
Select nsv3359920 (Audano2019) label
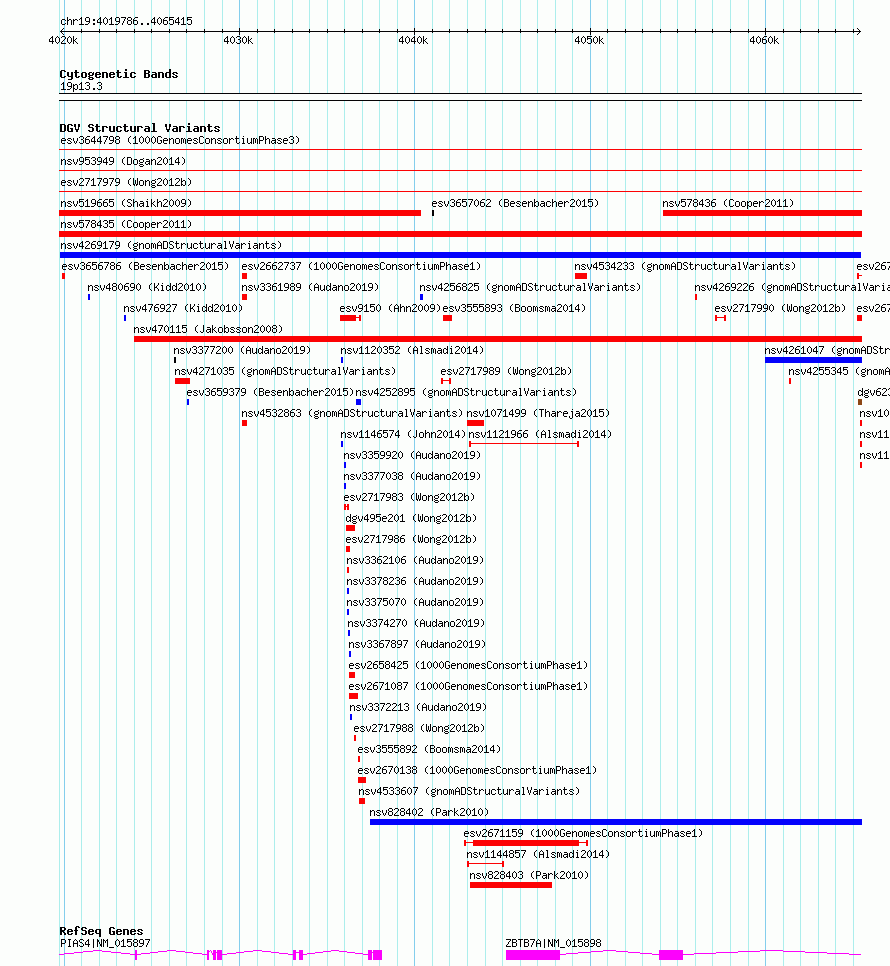[412, 455]
